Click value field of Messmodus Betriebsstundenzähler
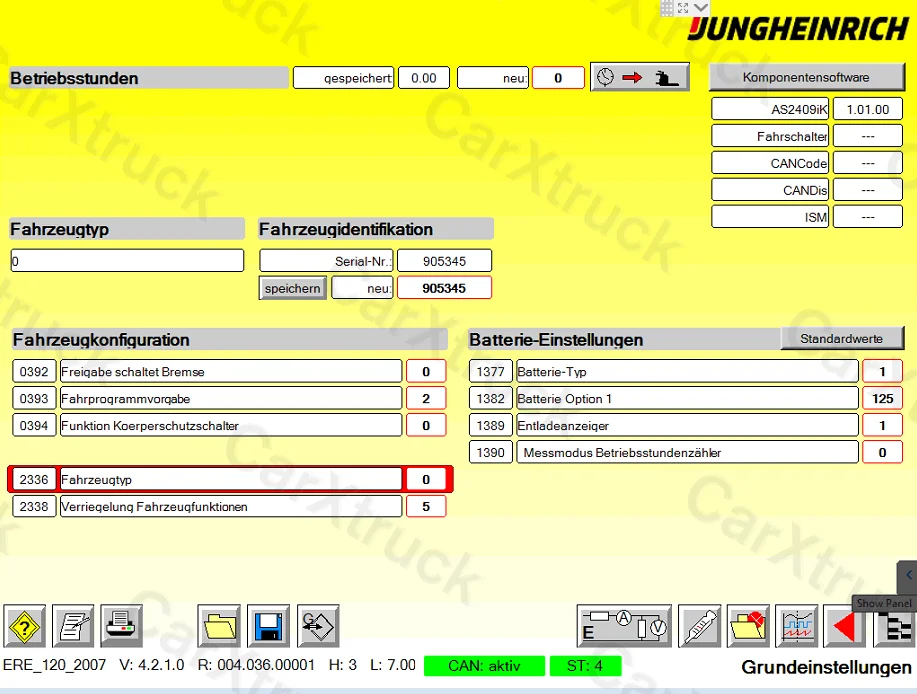Viewport: 917px width, 694px height. [x=882, y=452]
